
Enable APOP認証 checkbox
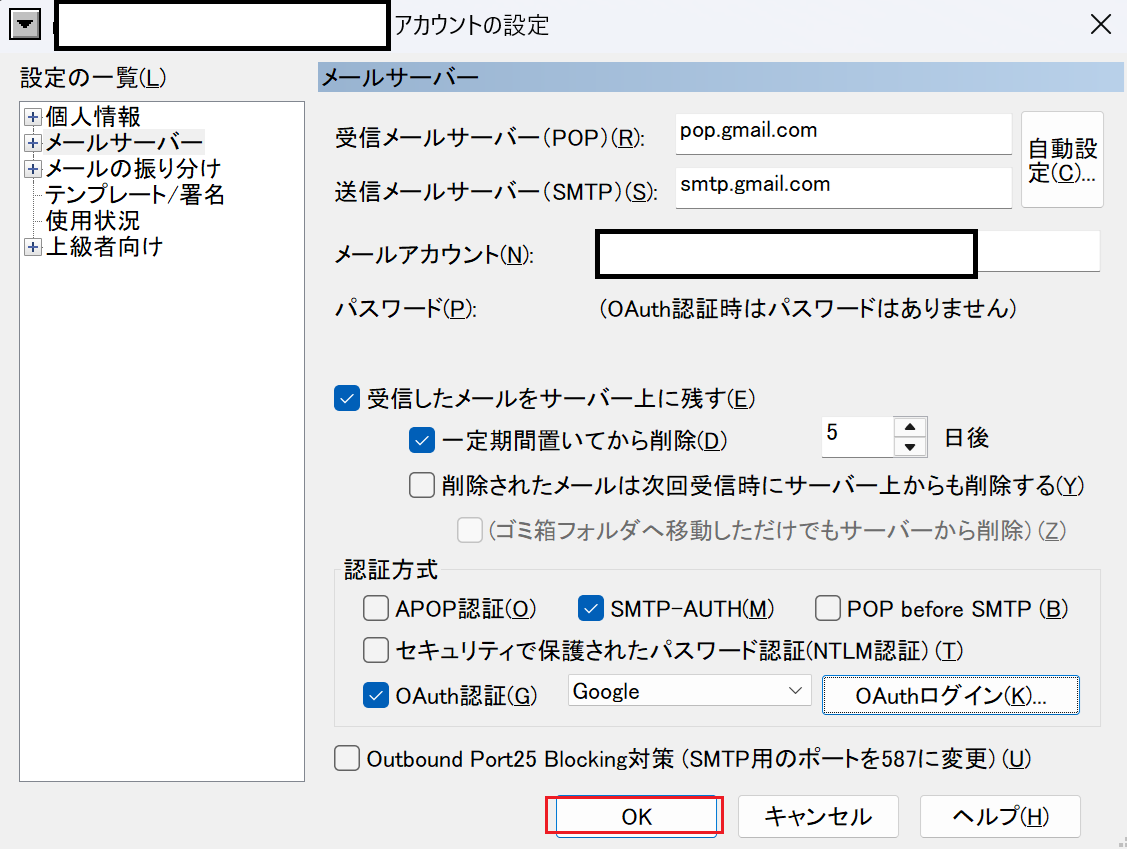(376, 608)
